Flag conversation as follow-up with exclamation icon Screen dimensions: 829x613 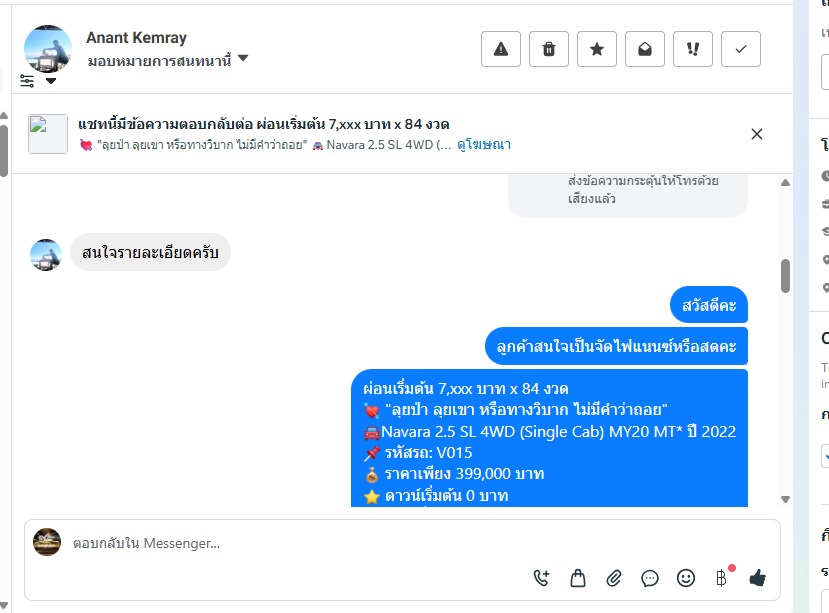point(693,49)
